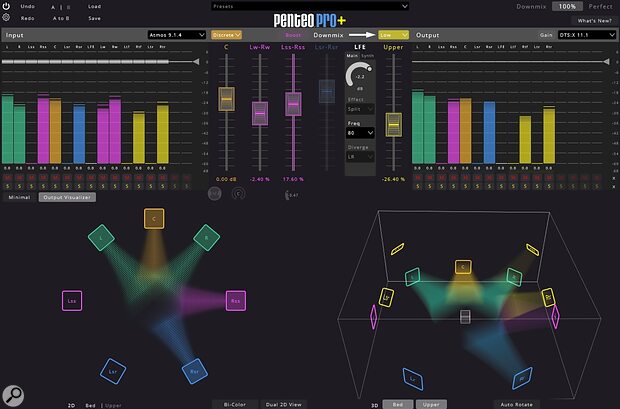This screenshot has height=409, width=620.
Task: Select the Output Visualizer tab
Action: click(67, 197)
